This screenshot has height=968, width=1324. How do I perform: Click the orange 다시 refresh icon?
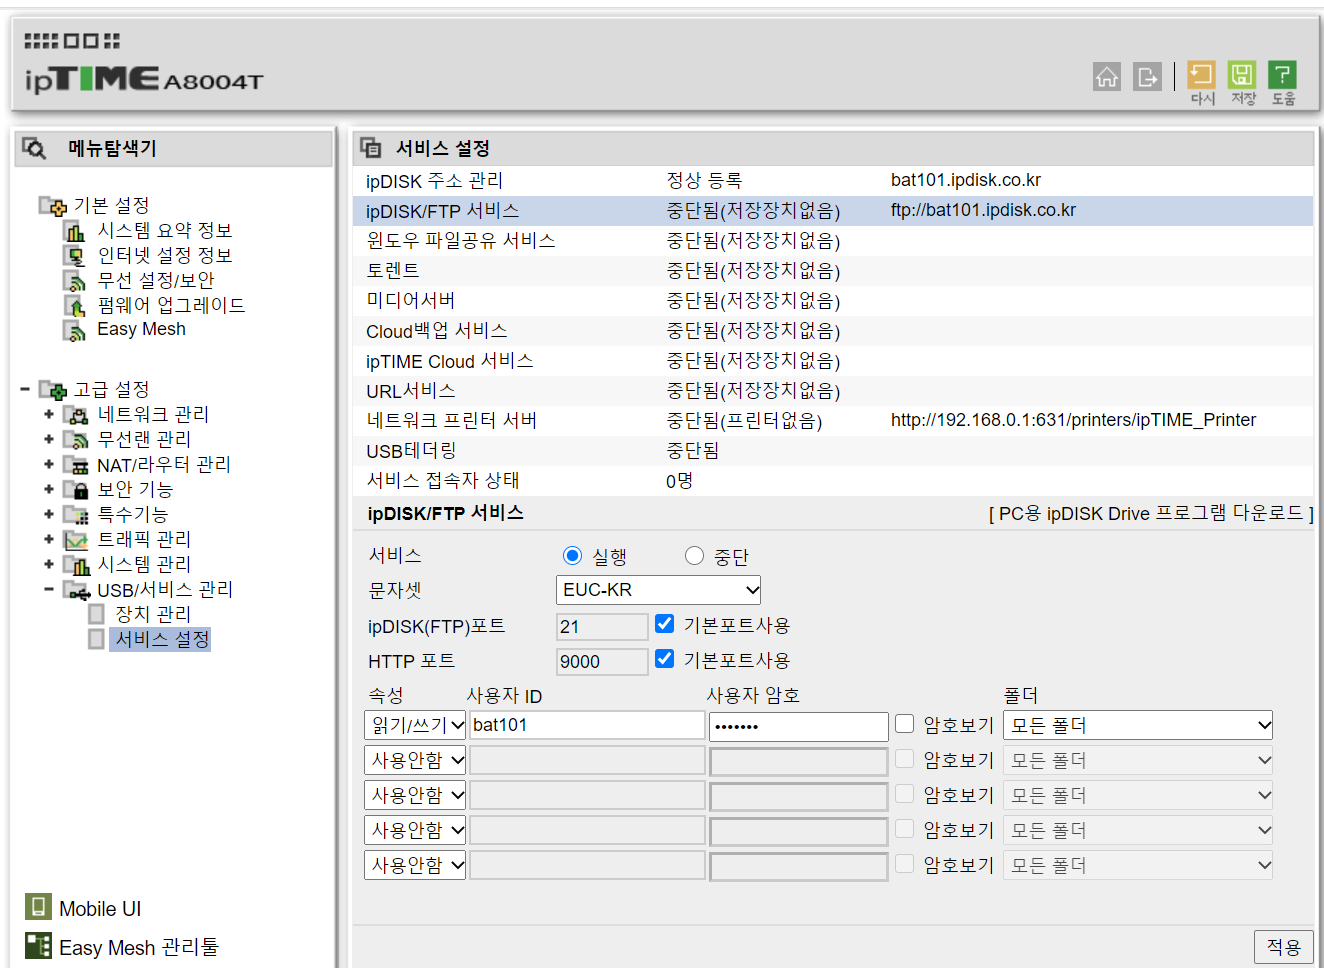[1201, 75]
